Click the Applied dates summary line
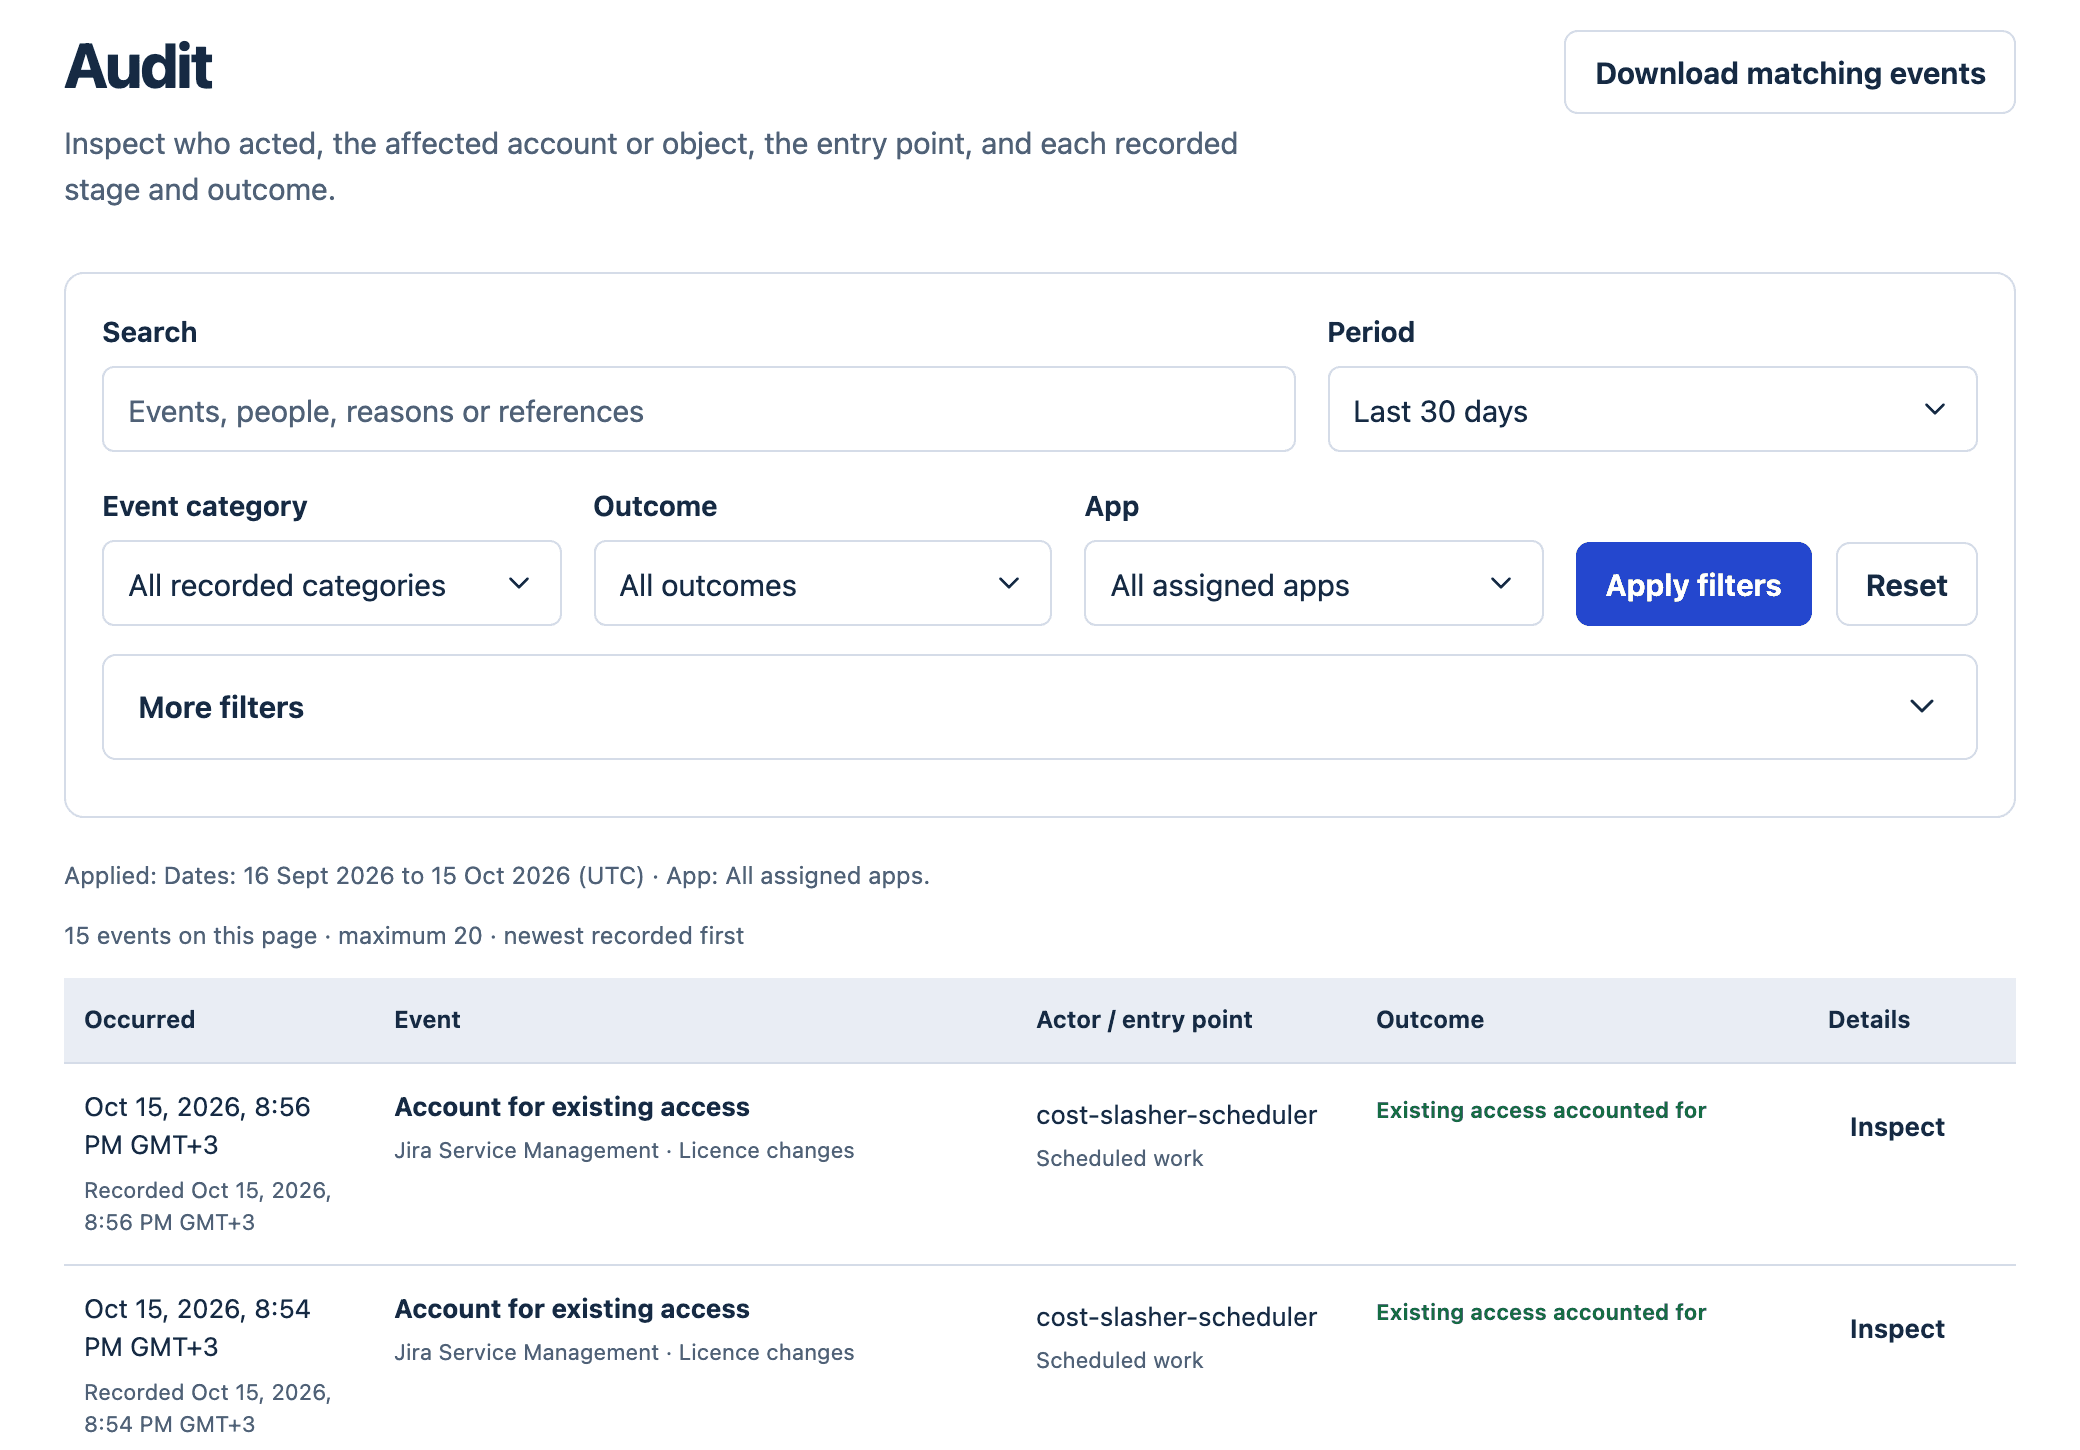The width and height of the screenshot is (2080, 1450). pos(497,876)
